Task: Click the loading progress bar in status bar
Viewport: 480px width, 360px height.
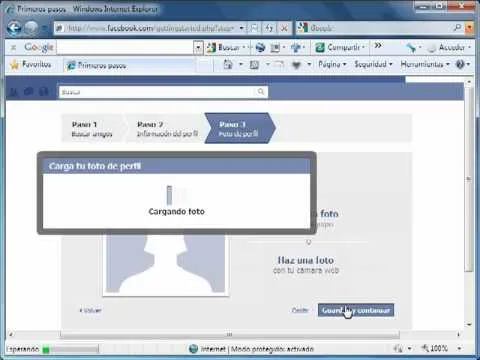Action: pos(70,349)
